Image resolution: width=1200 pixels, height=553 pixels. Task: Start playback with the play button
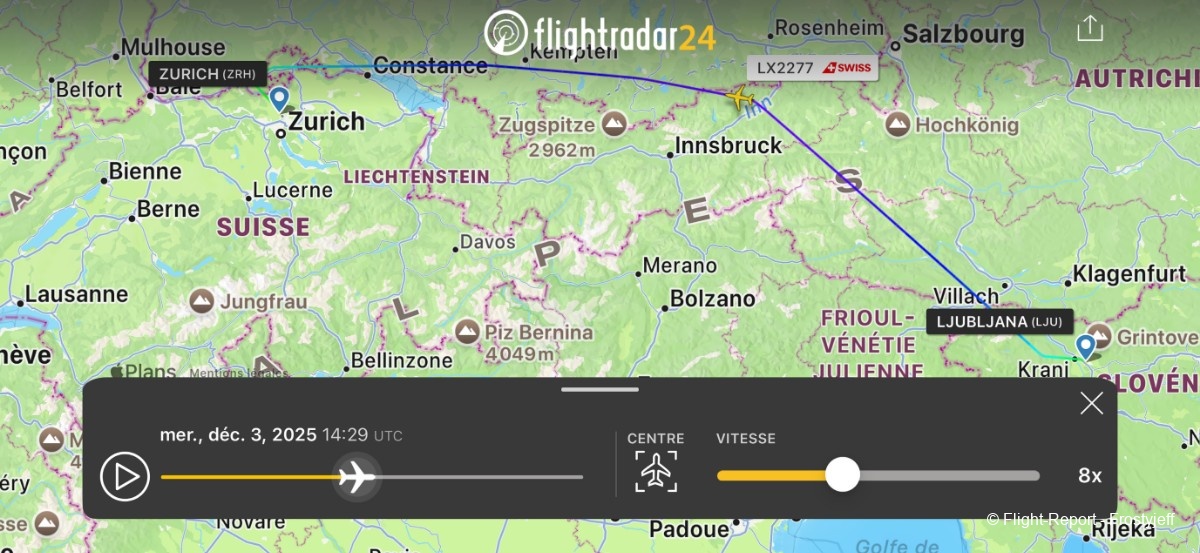click(x=125, y=476)
